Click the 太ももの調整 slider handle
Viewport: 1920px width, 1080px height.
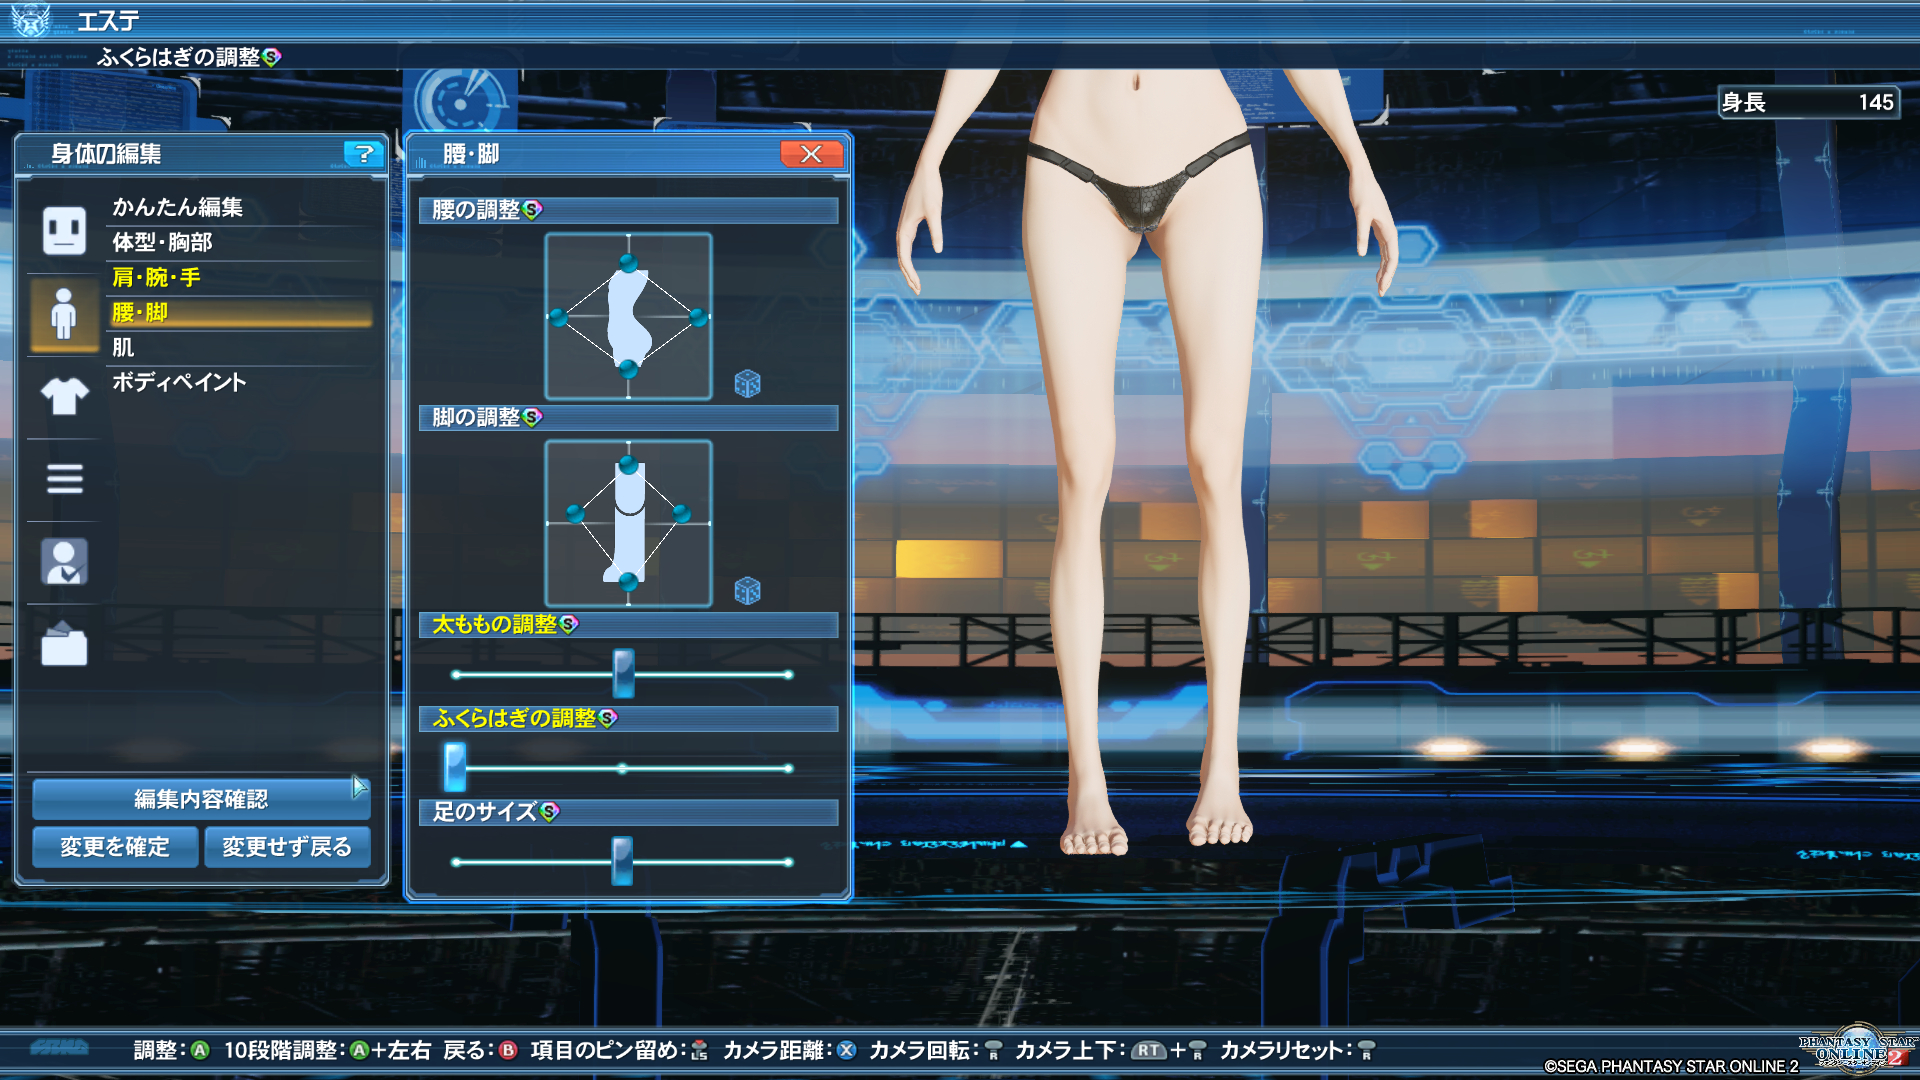point(623,673)
